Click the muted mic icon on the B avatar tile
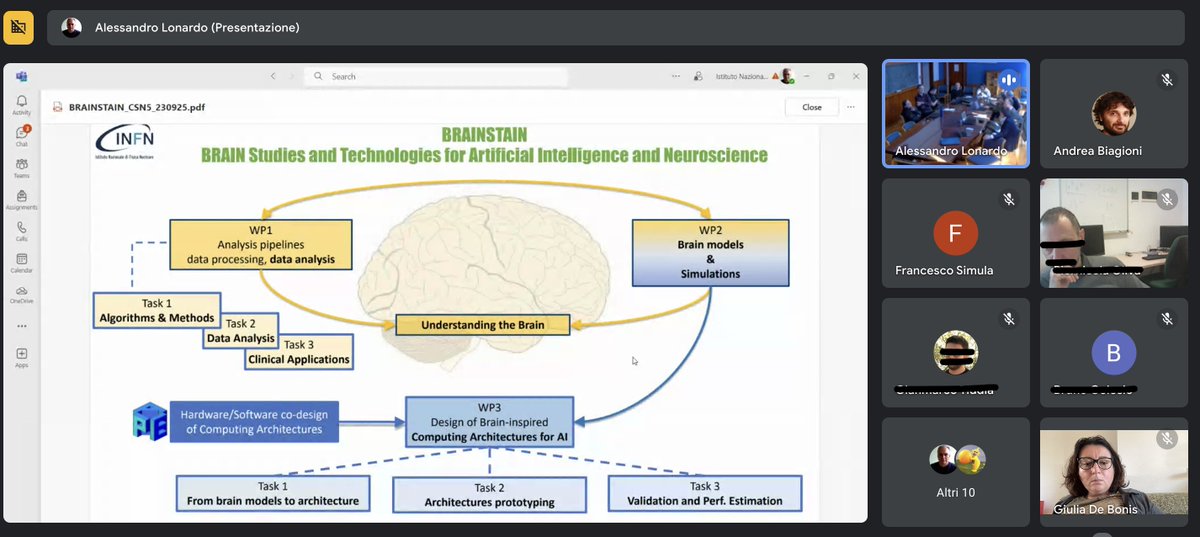The image size is (1200, 537). click(1166, 319)
